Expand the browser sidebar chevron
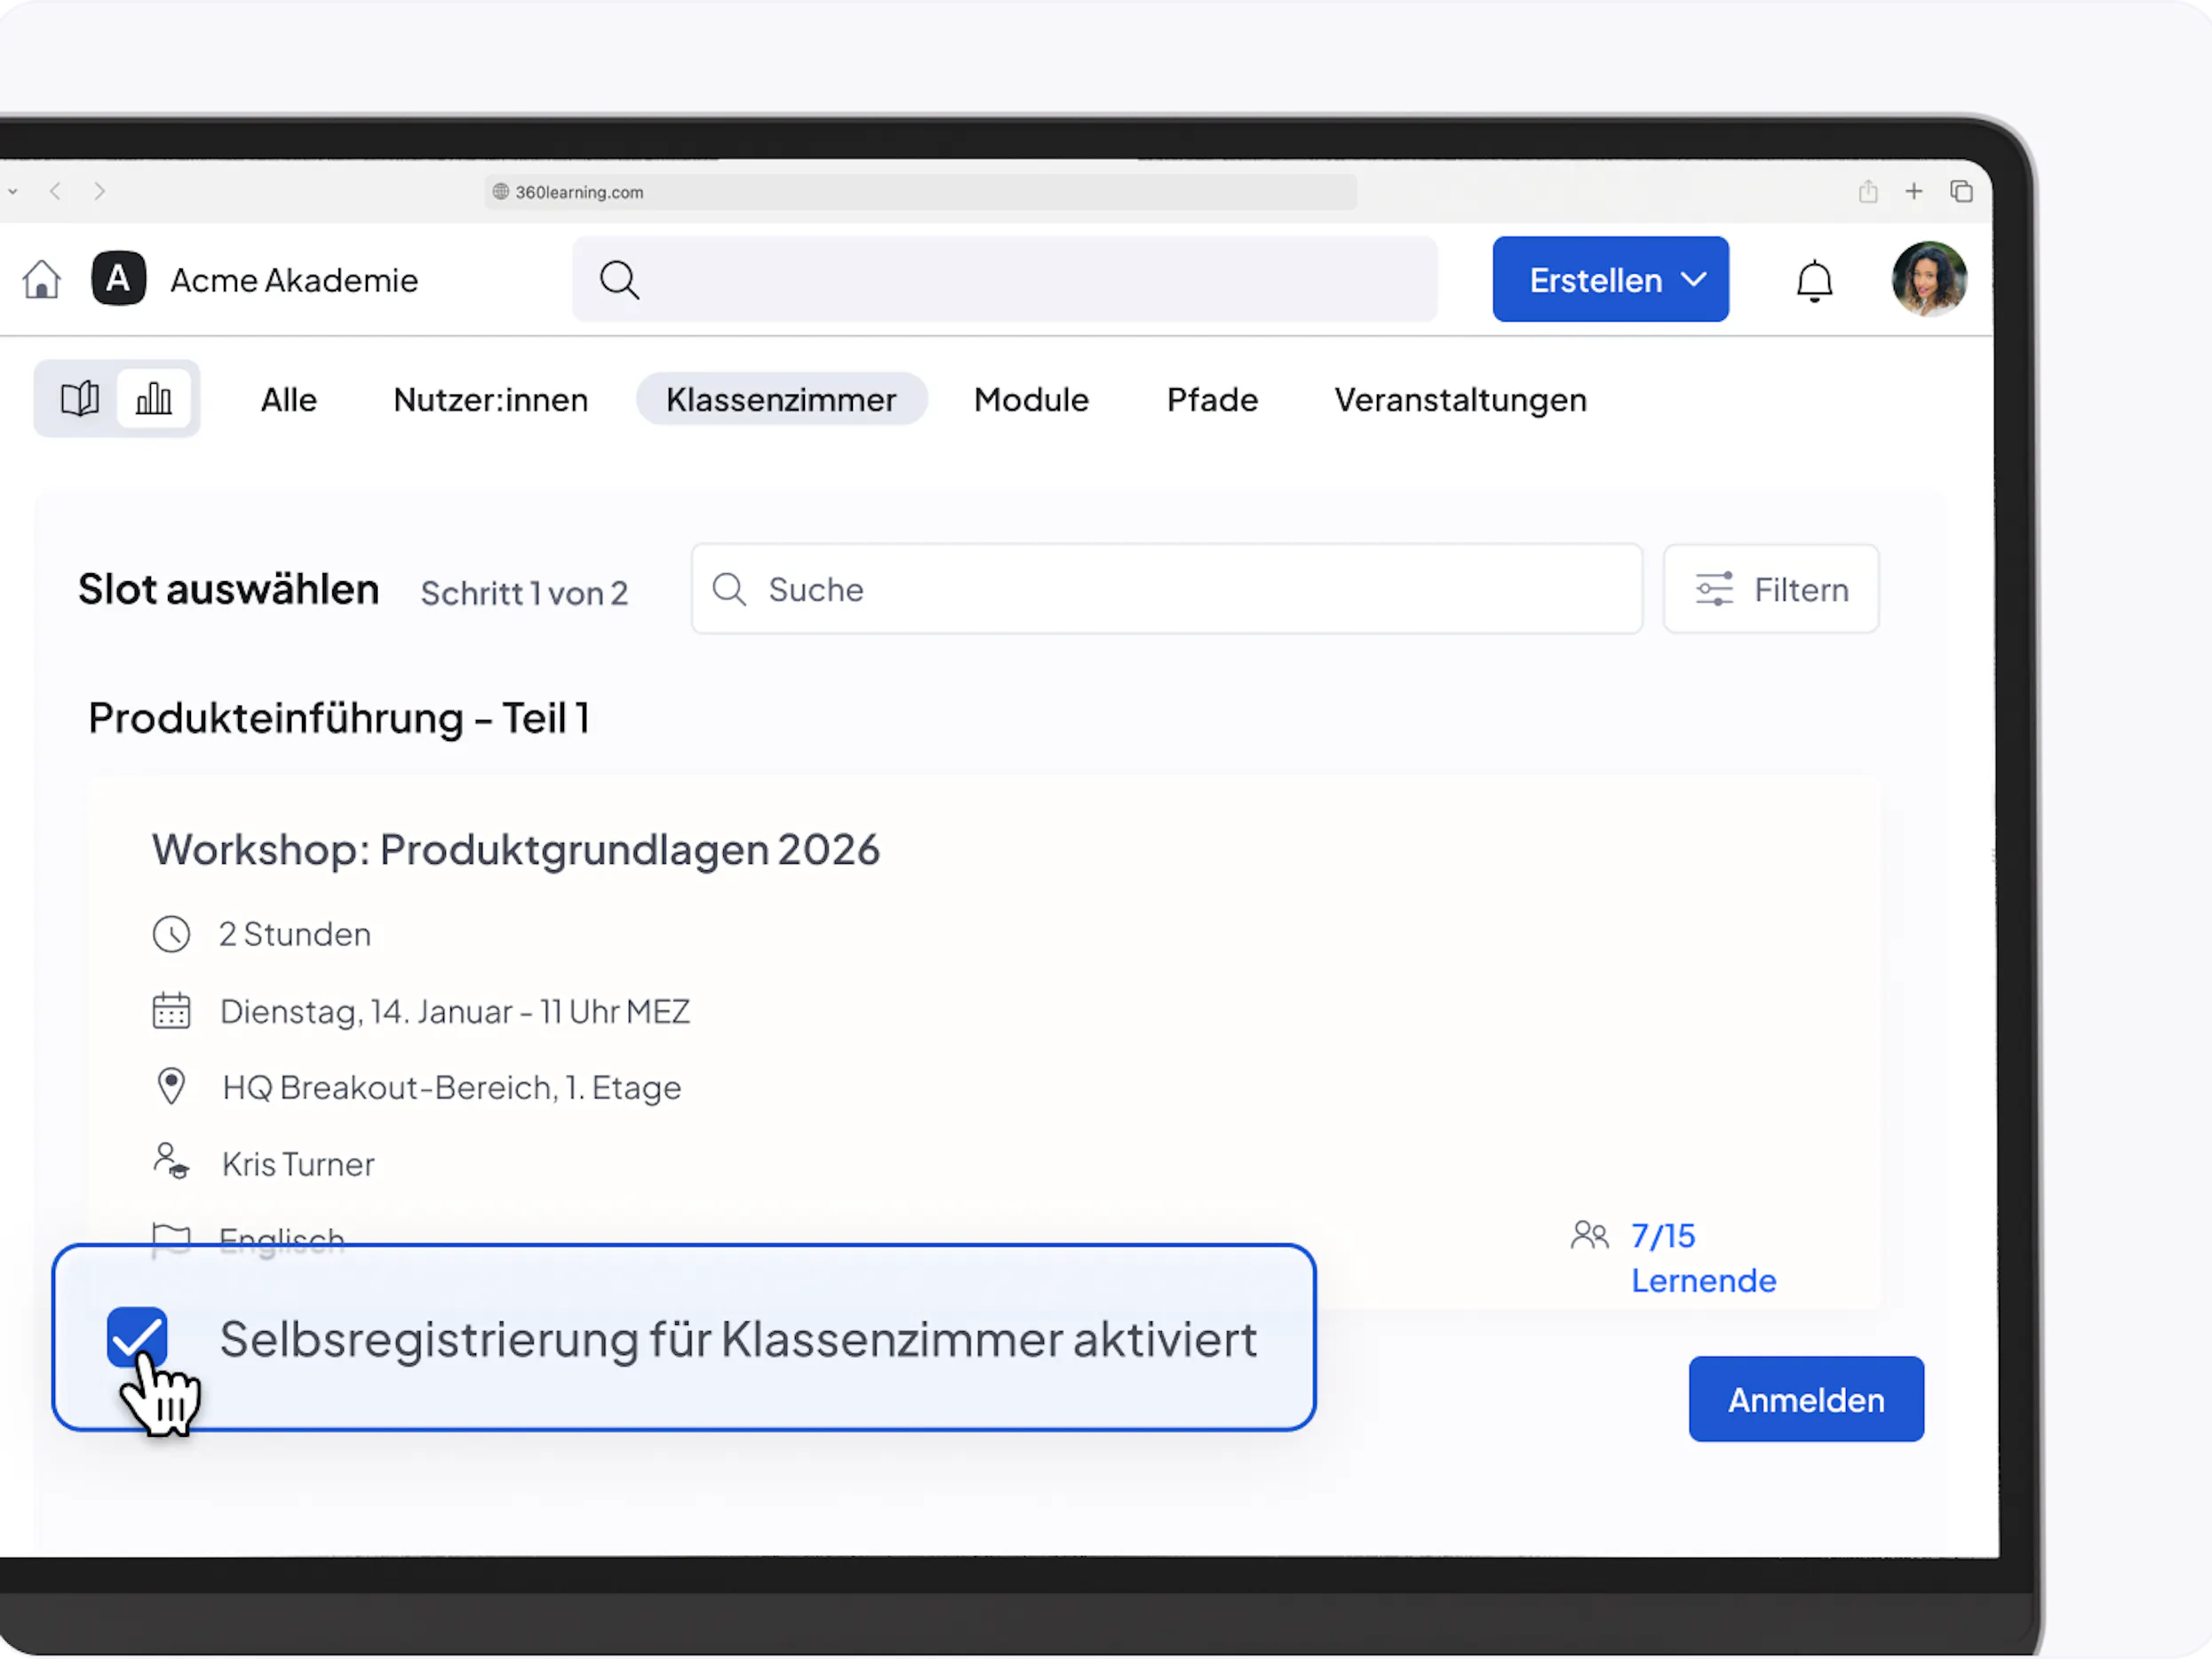Image resolution: width=2212 pixels, height=1659 pixels. click(13, 191)
